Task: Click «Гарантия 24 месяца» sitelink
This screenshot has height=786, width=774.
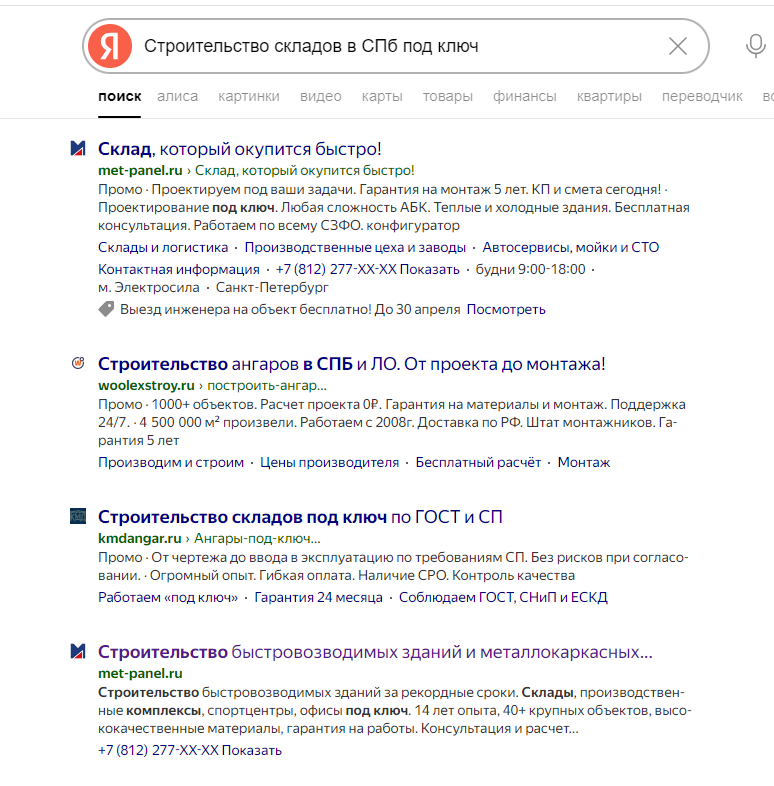Action: click(318, 598)
